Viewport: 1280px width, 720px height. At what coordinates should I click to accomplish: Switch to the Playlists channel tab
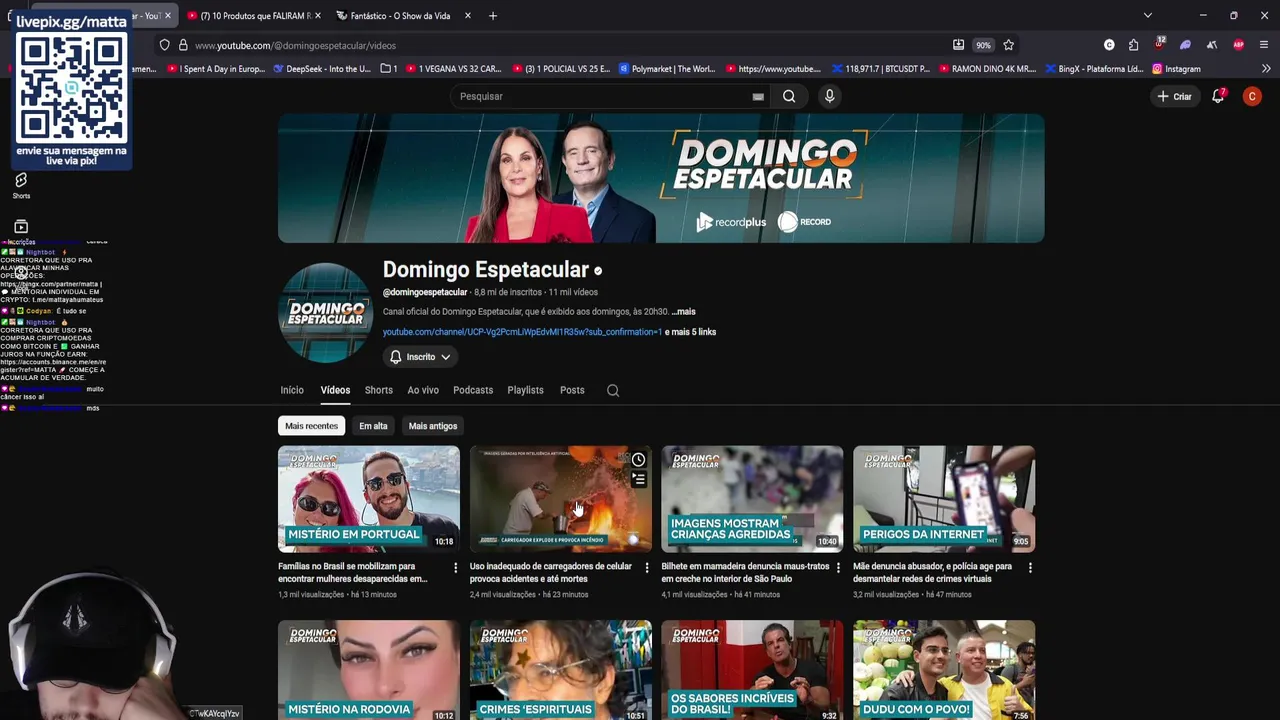click(x=525, y=390)
